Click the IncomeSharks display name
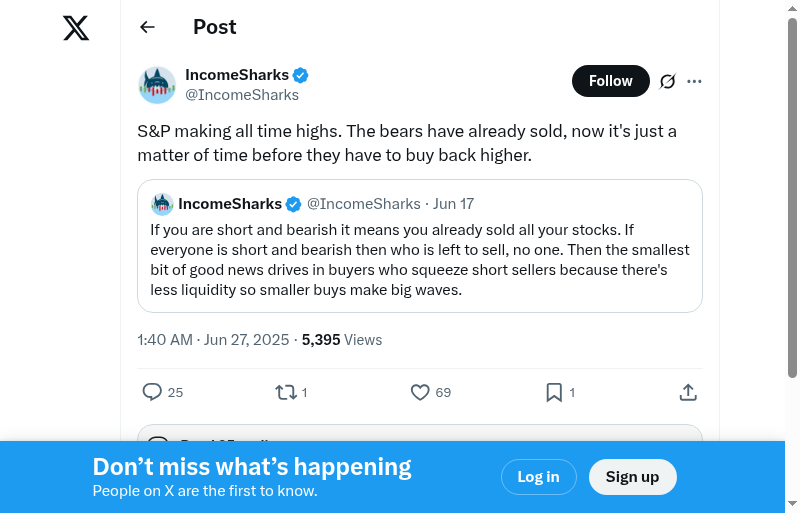 (x=237, y=75)
